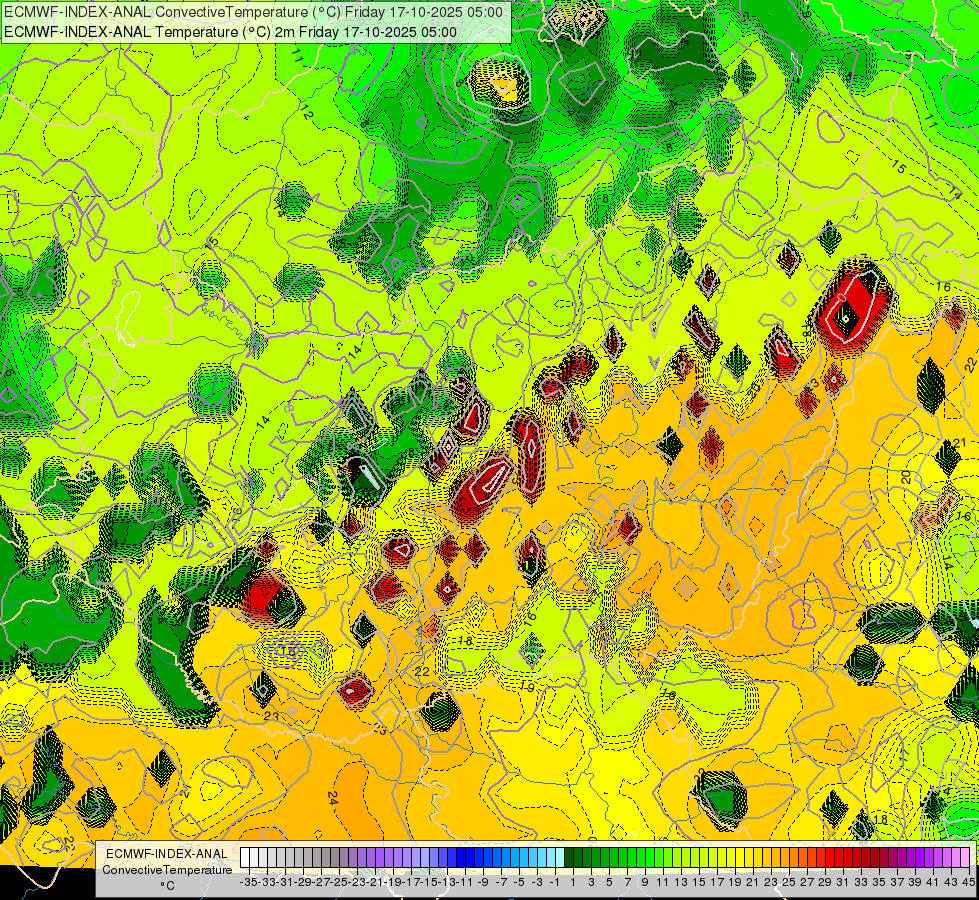Image resolution: width=979 pixels, height=900 pixels.
Task: Select the pink swatch above legend value 45
Action: 965,857
